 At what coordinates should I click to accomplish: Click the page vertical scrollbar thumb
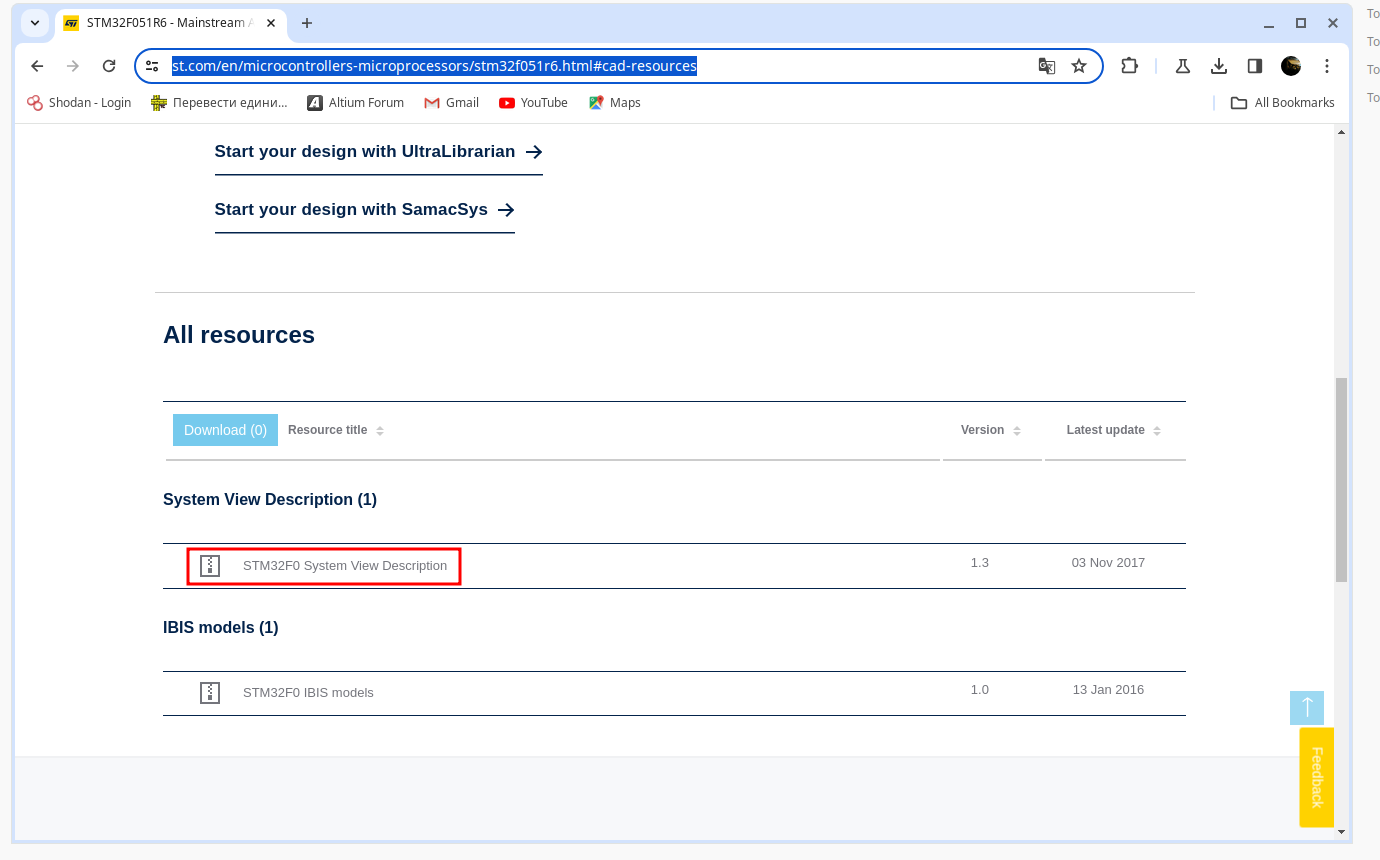pos(1341,480)
